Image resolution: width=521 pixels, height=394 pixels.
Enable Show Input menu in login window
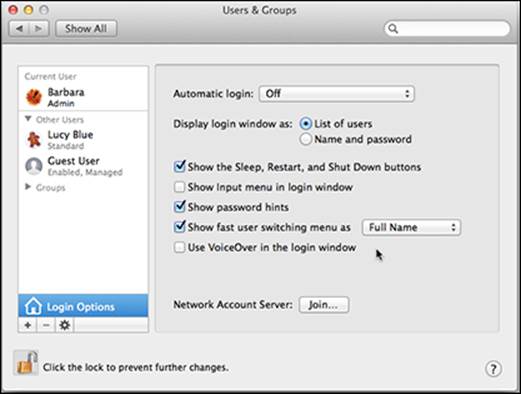[180, 187]
